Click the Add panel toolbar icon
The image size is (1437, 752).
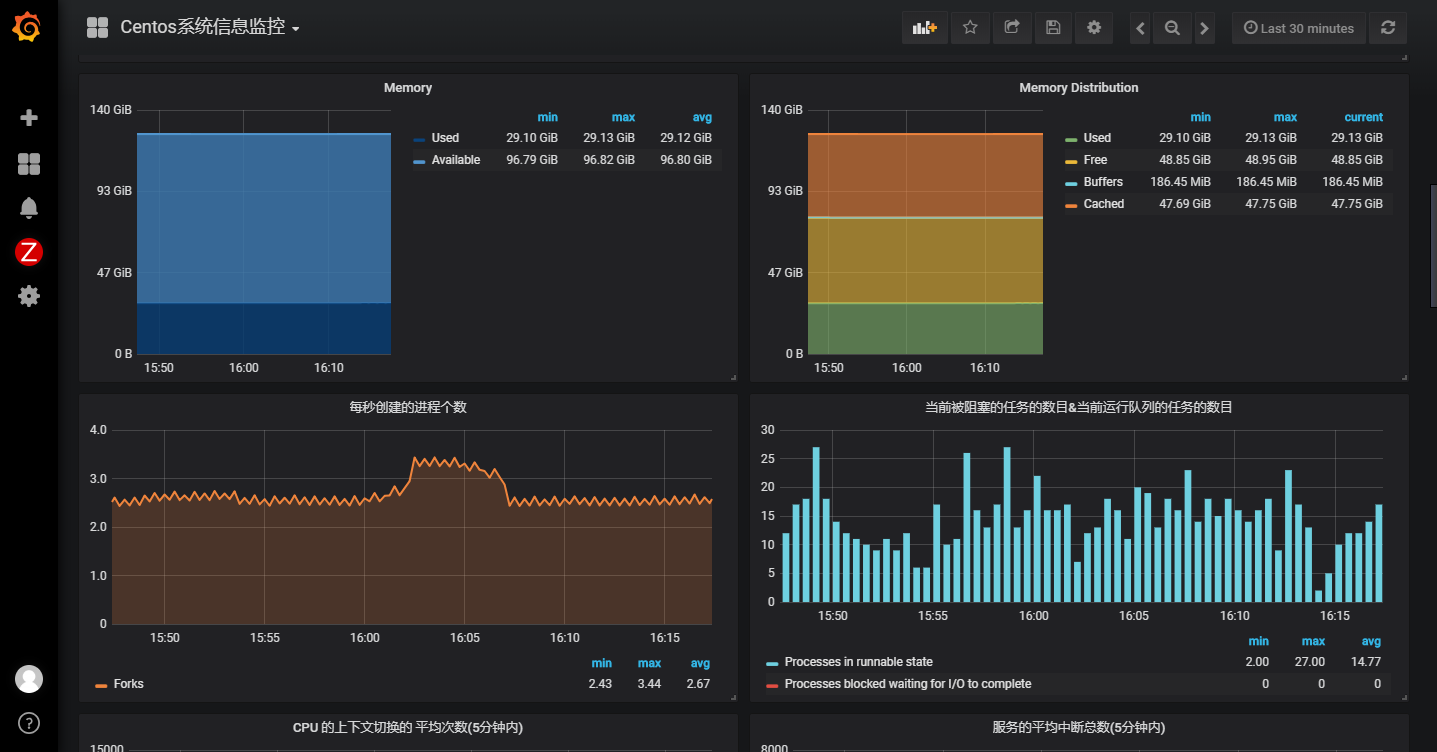(x=924, y=28)
